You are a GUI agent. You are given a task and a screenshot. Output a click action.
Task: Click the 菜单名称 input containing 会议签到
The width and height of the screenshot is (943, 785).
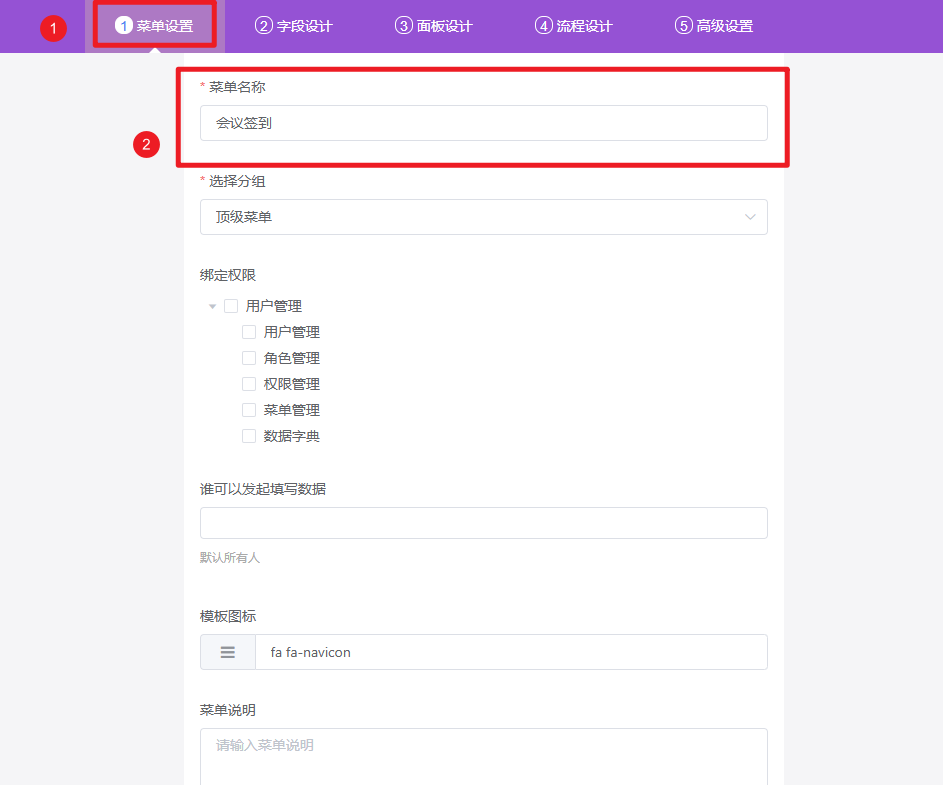[x=484, y=123]
